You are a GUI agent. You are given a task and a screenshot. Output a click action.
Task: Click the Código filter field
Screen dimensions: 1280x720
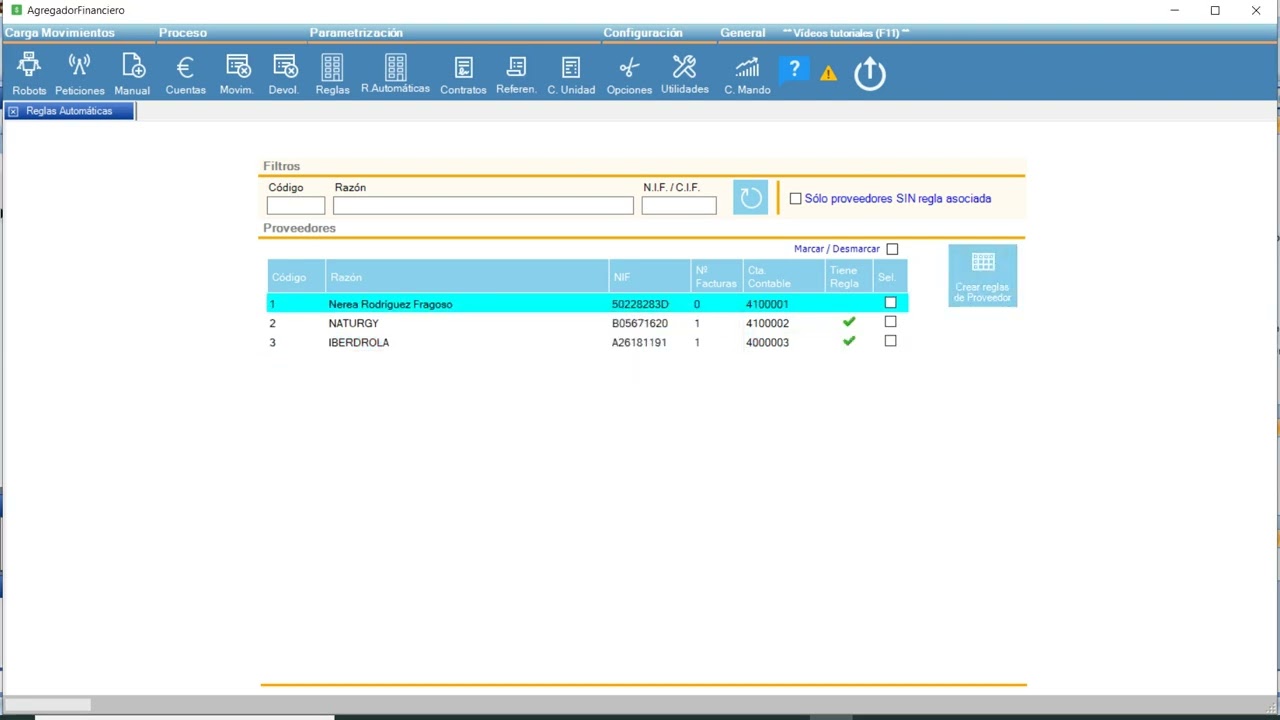point(296,205)
